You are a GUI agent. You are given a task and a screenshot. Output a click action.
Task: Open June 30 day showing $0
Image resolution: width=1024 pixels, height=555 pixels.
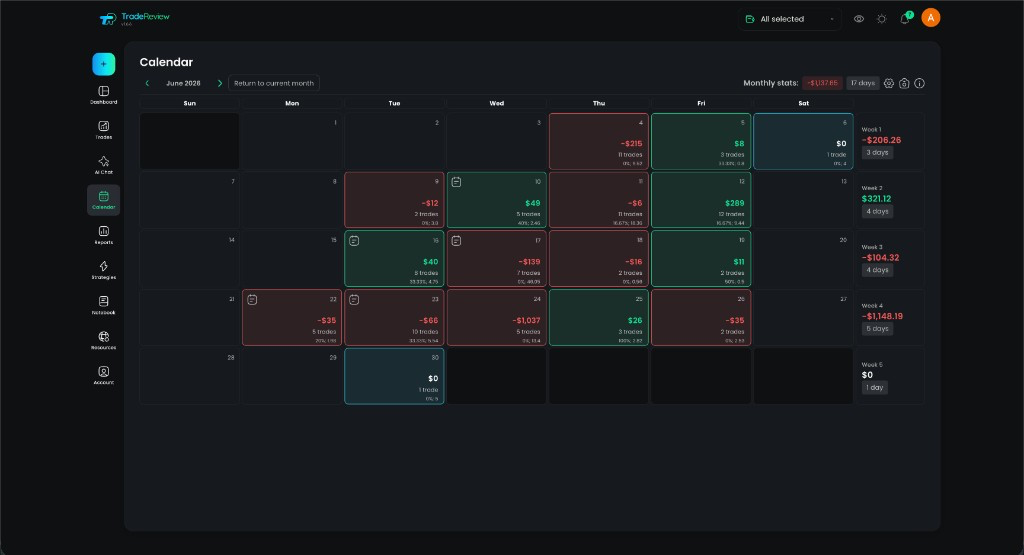[x=394, y=376]
